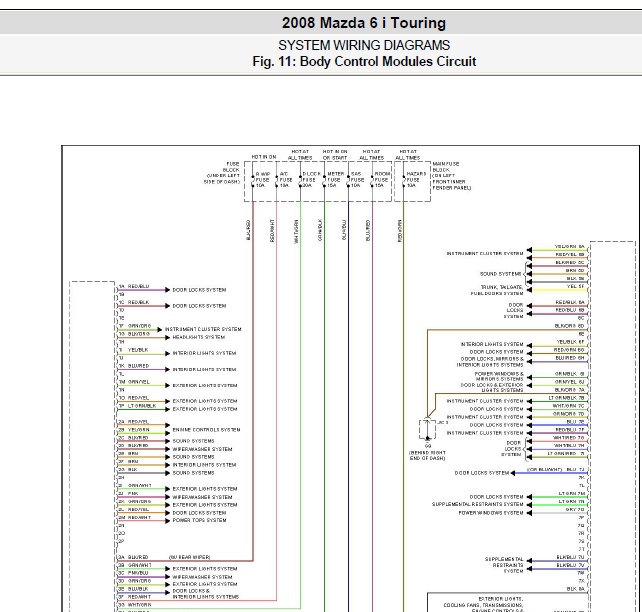Click the '(W/ REAR WIPER)' note
Image resolution: width=642 pixels, height=612 pixels.
tap(187, 557)
